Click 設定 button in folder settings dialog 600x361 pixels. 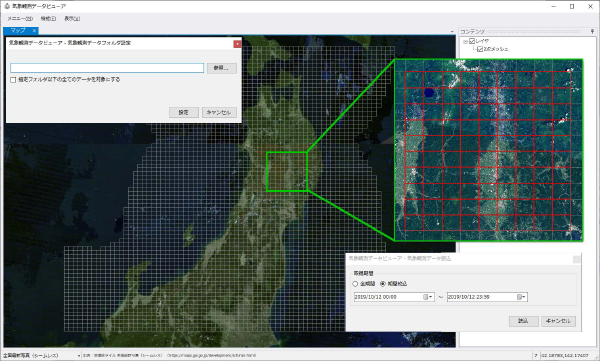[184, 112]
